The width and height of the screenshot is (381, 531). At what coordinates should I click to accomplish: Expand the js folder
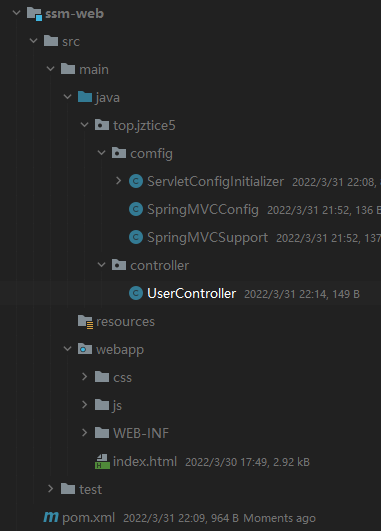[x=85, y=405]
